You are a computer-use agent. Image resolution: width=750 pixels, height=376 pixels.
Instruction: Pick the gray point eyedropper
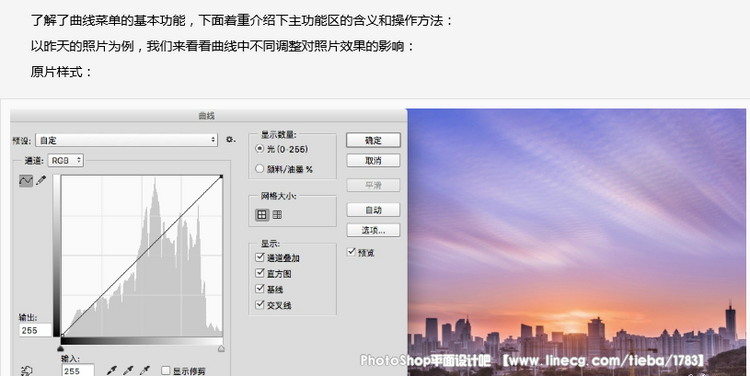(x=128, y=370)
